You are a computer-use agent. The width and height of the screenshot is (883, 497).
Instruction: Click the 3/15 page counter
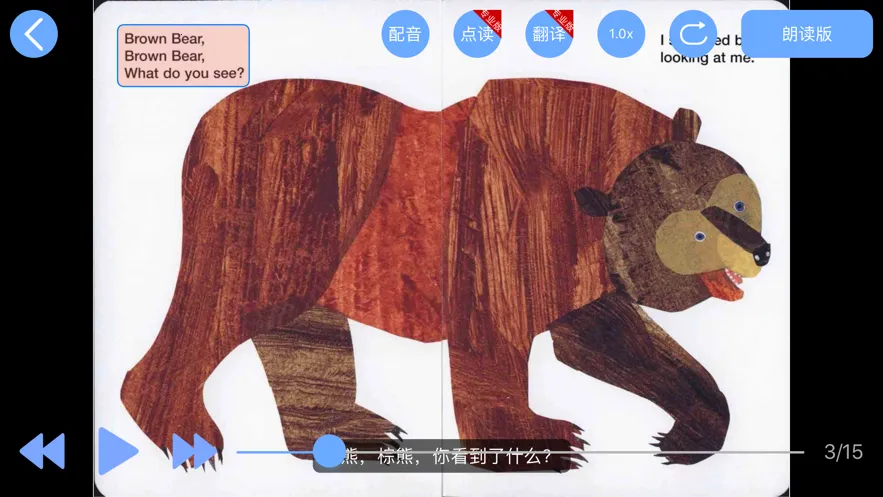point(843,452)
